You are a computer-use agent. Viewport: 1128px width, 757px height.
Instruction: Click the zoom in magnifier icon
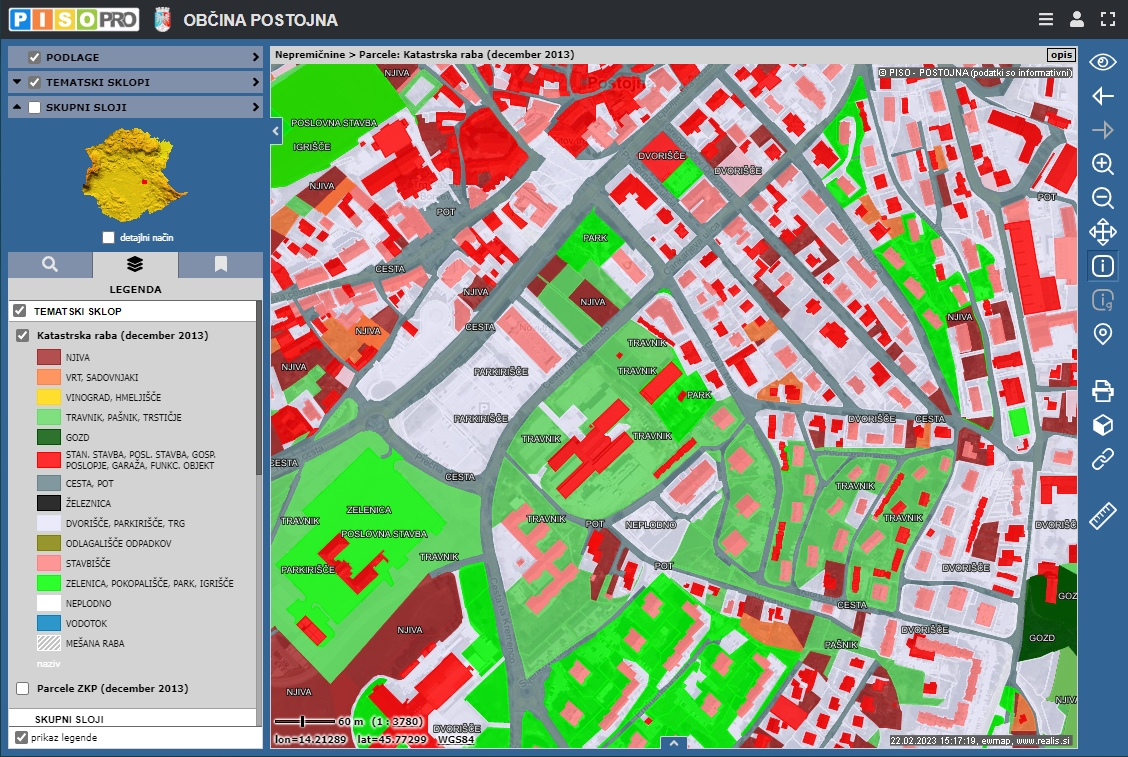click(1102, 164)
